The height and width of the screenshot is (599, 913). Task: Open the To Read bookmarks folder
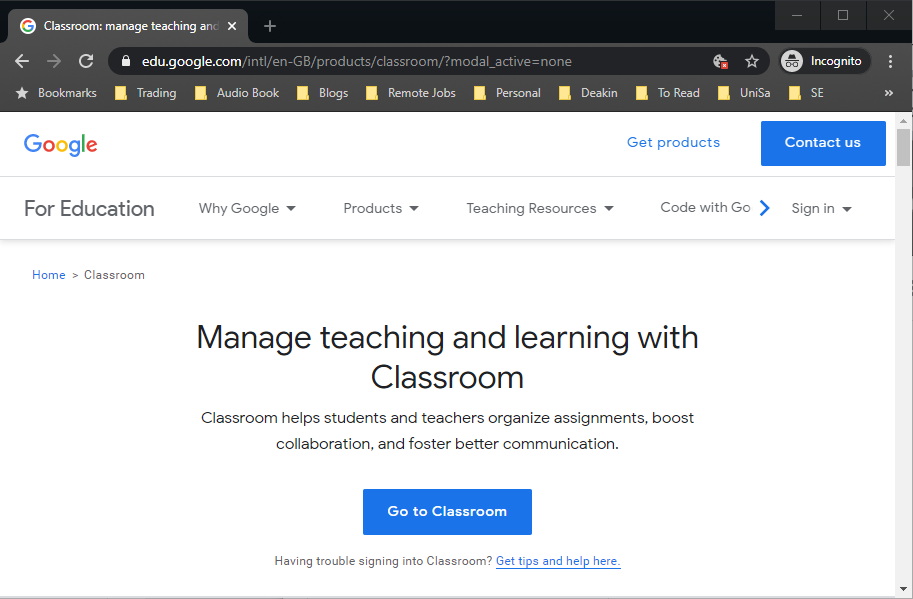[x=668, y=93]
